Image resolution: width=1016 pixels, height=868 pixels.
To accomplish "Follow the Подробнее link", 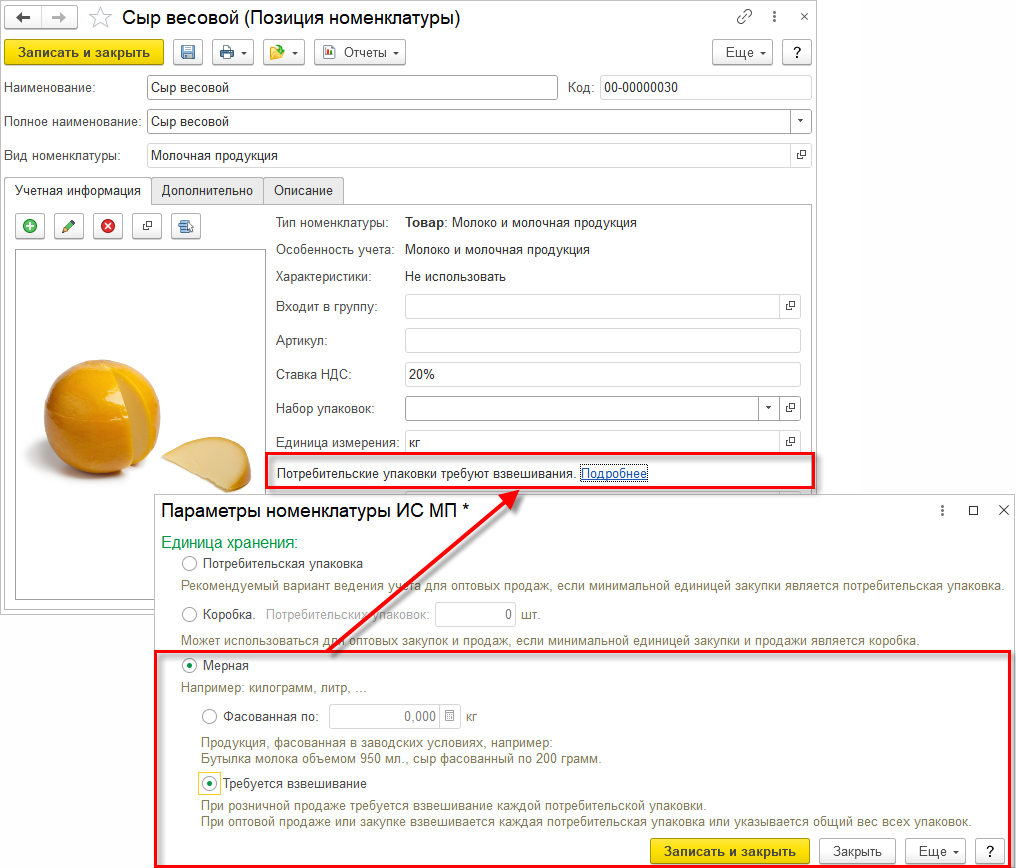I will 614,474.
